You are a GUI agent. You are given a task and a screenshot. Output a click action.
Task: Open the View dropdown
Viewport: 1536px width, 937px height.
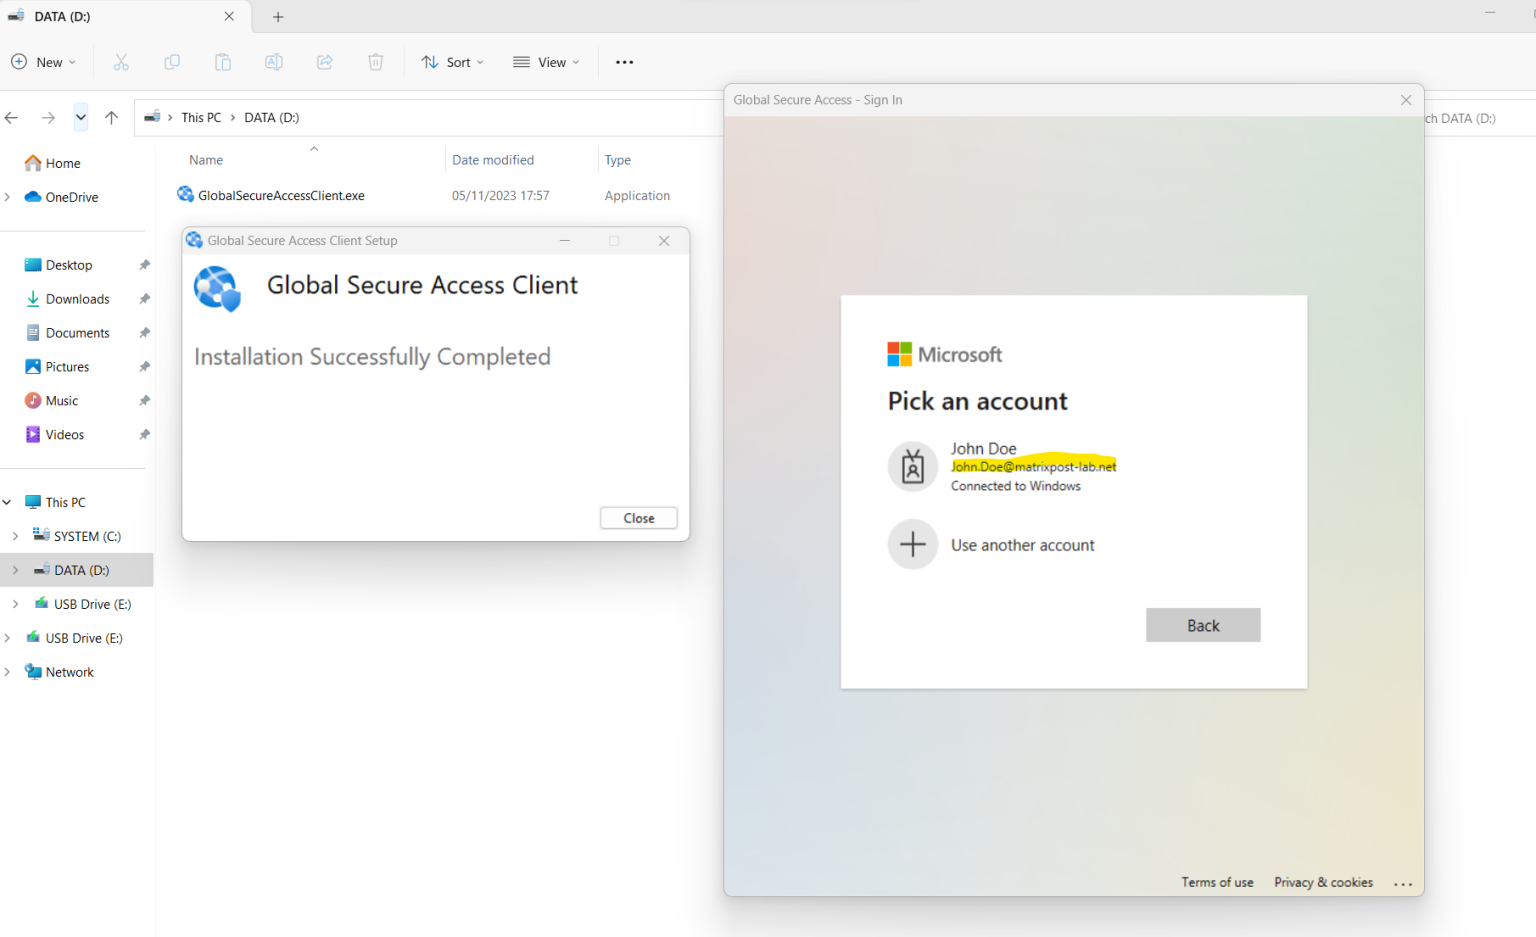(545, 62)
